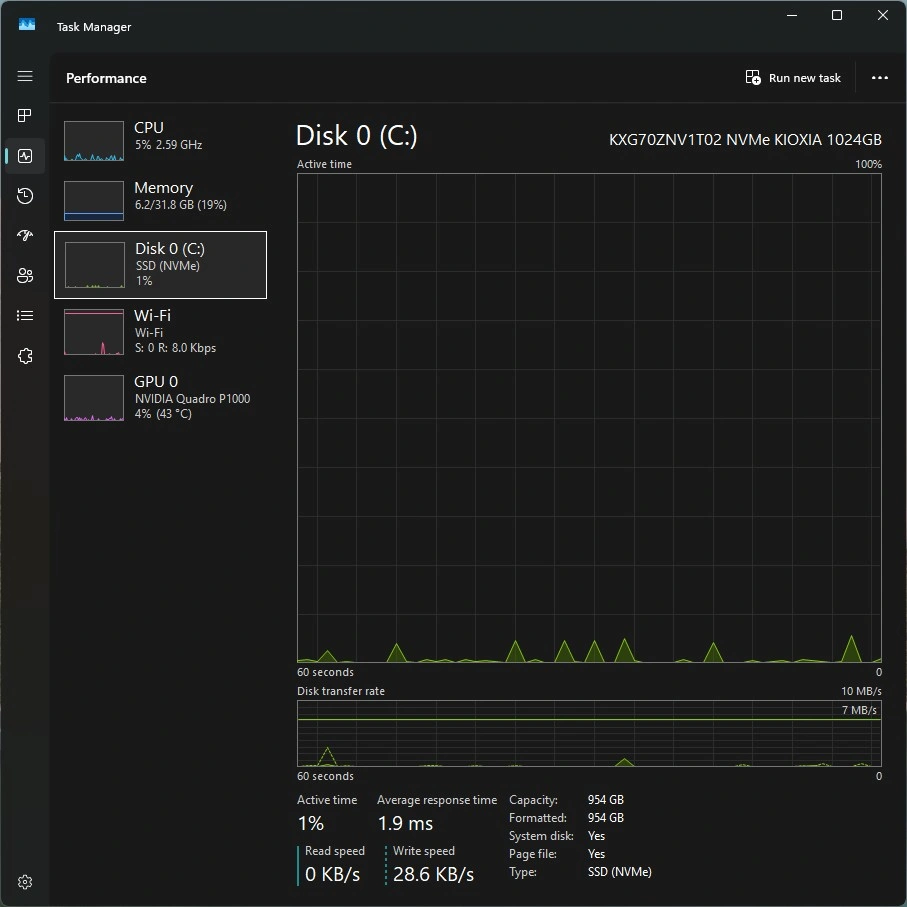Open the three-dot more options menu

point(879,78)
